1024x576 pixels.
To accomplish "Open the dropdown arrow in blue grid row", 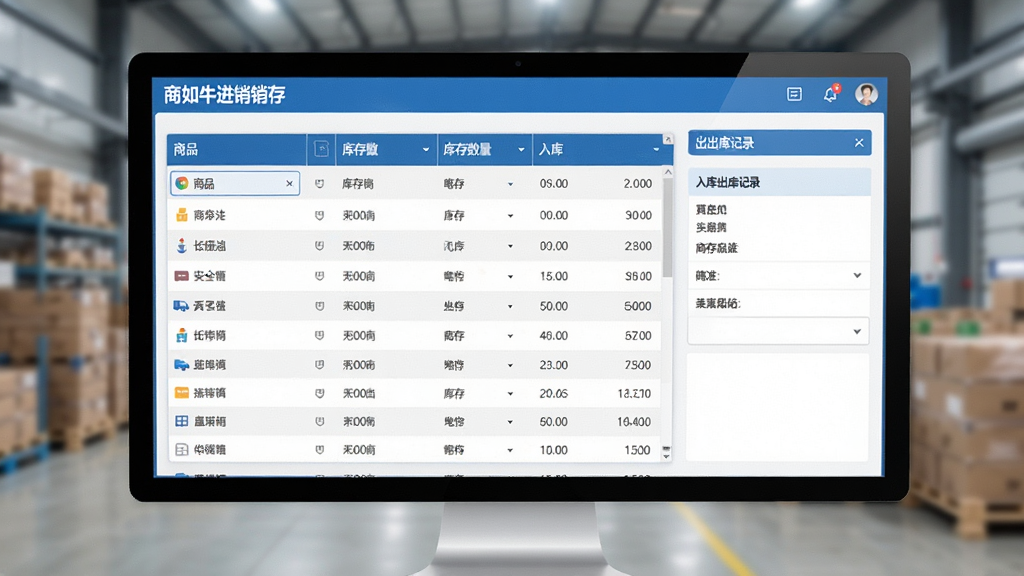I will [510, 422].
